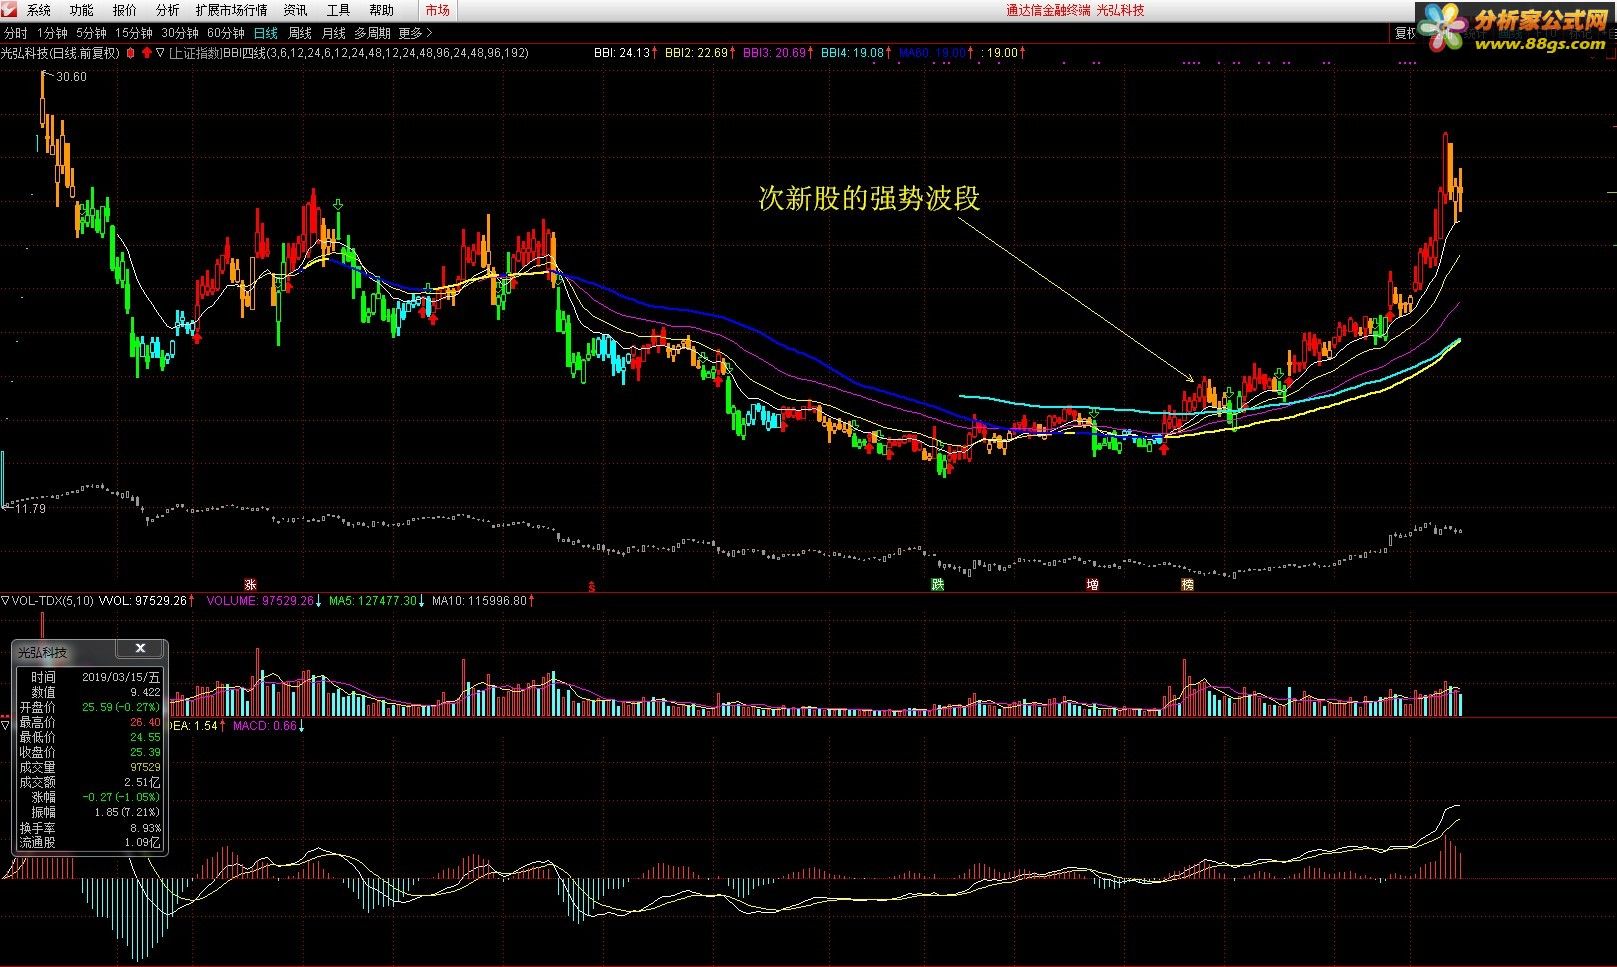
Task: Close the 光弘科技 info panel
Action: 140,649
